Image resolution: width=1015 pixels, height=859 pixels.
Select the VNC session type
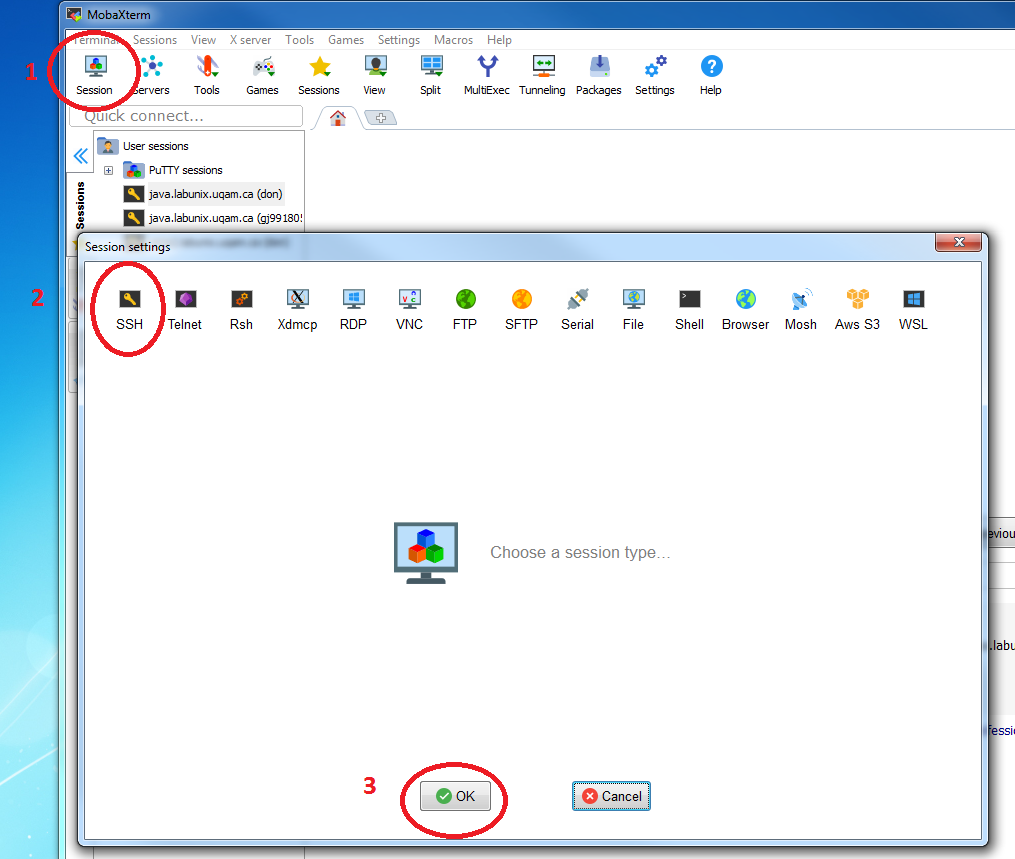pos(409,309)
